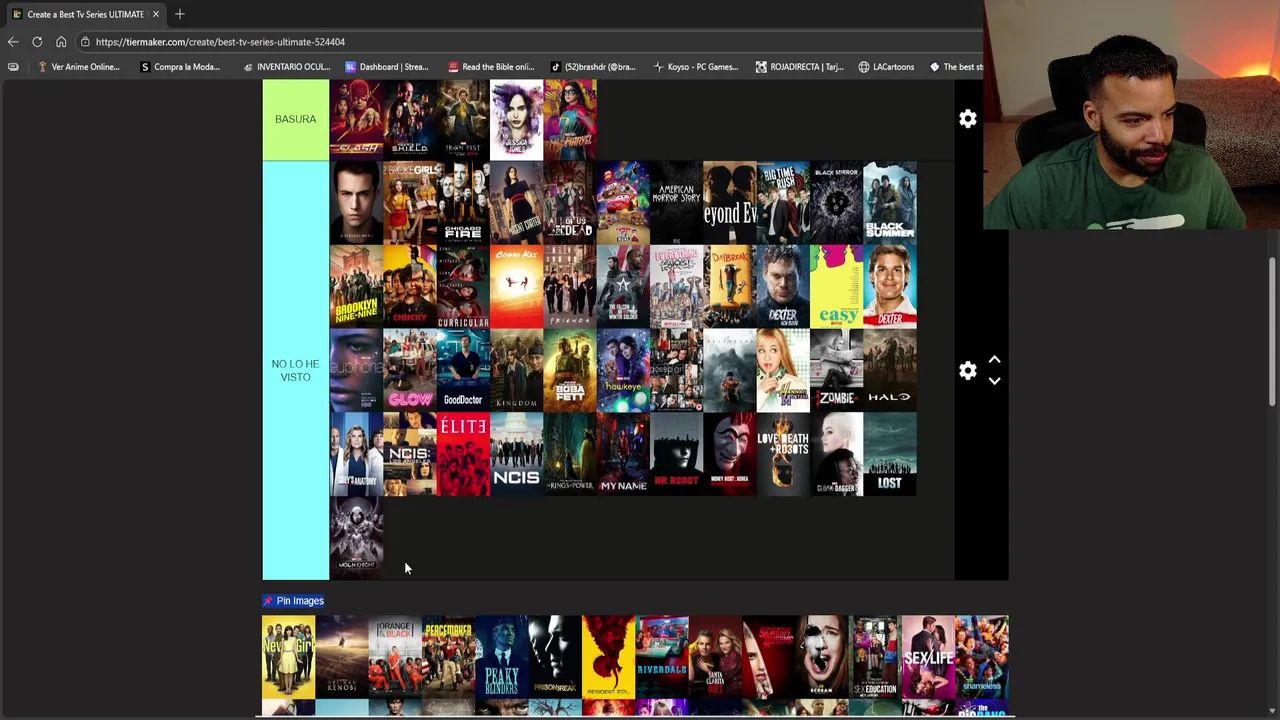Select the Black Summer poster

(x=890, y=203)
